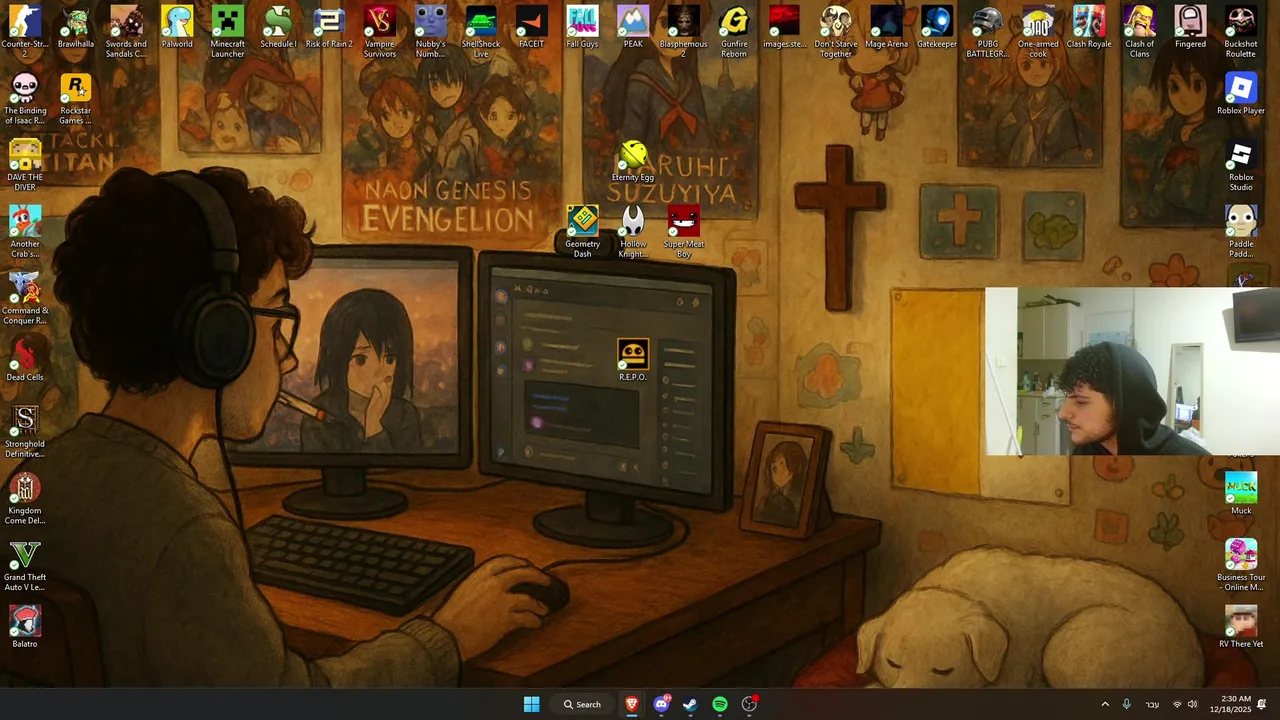This screenshot has width=1280, height=720.
Task: Select the Business Tour Online icon
Action: [x=1241, y=565]
